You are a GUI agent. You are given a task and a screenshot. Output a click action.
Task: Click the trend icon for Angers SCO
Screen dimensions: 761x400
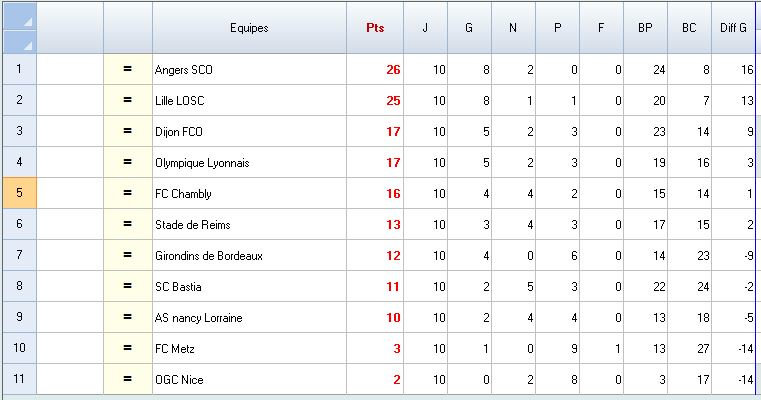(127, 70)
